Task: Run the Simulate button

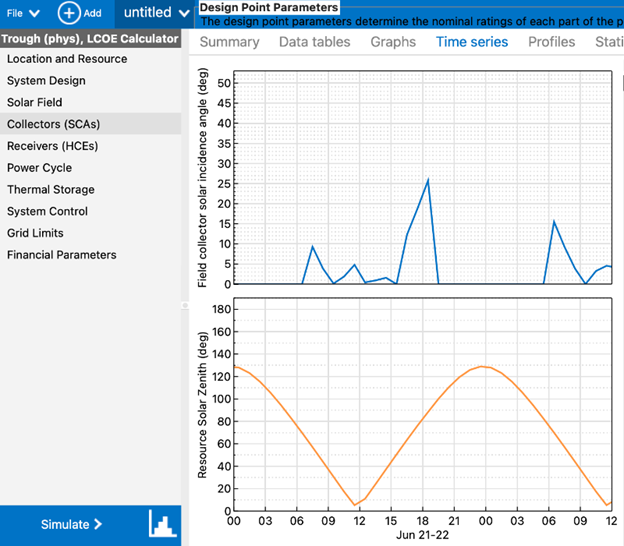Action: pyautogui.click(x=71, y=524)
